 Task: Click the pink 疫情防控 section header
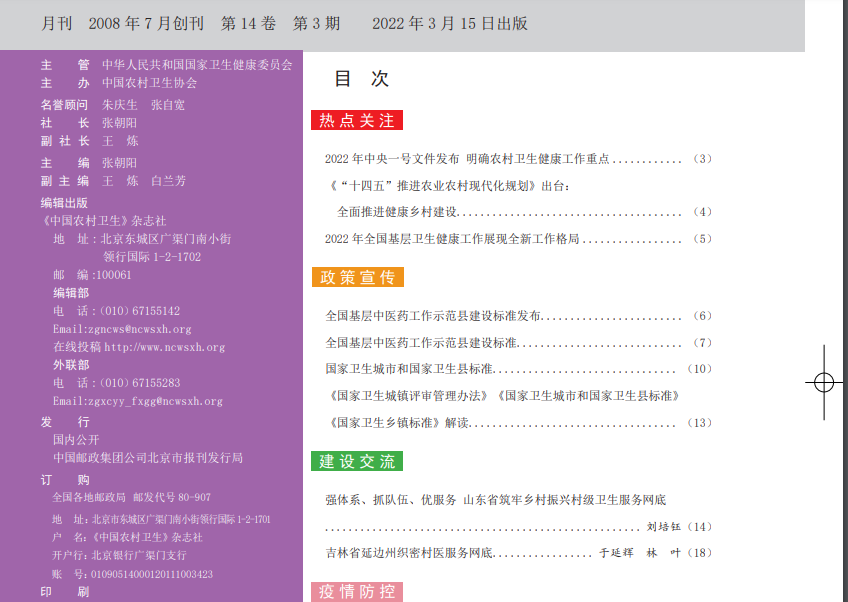tap(357, 592)
